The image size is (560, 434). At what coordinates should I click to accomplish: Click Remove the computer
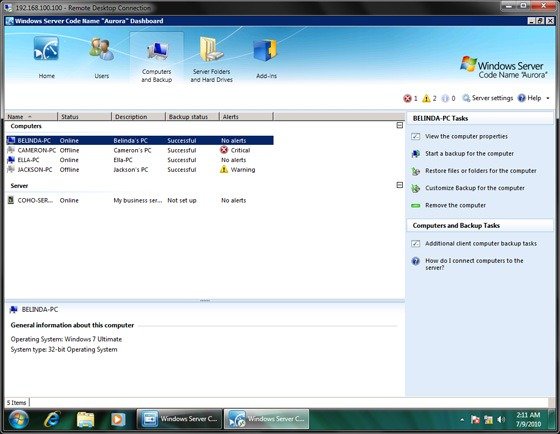455,205
